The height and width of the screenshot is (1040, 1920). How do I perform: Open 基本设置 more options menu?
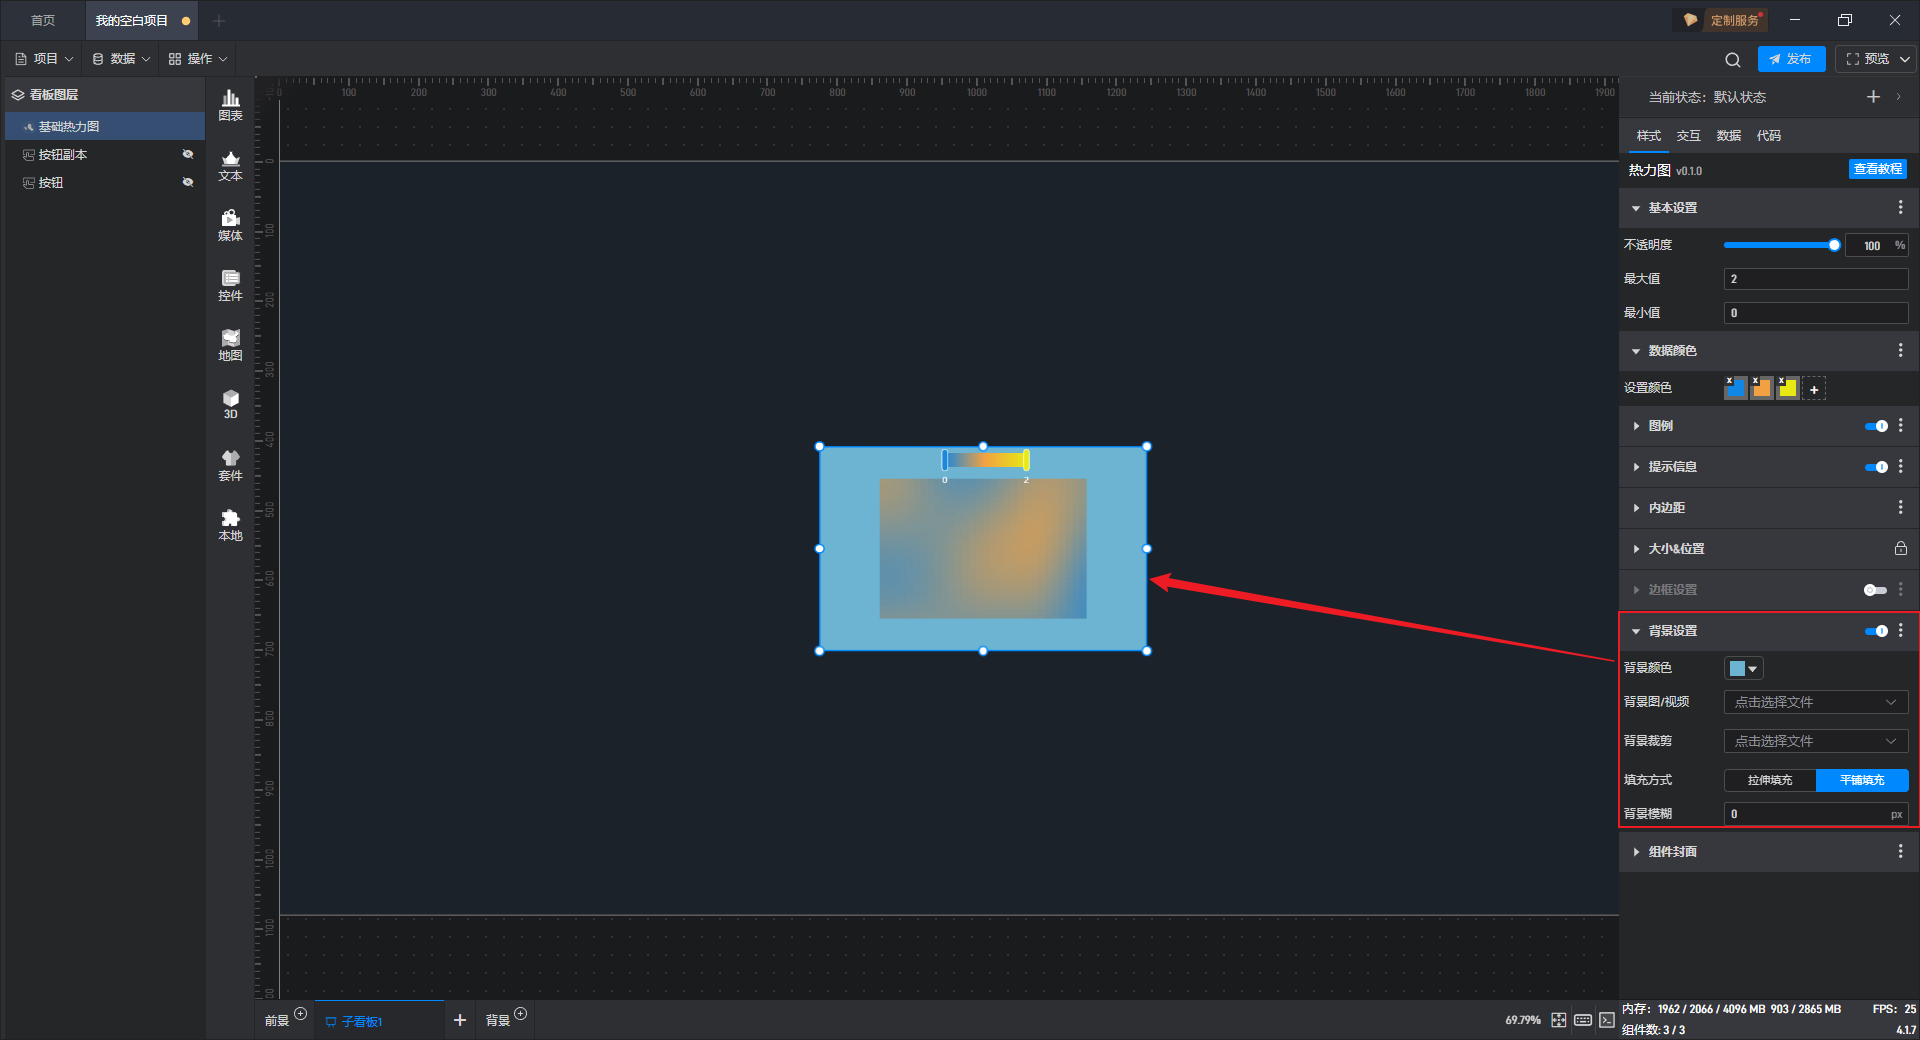coord(1901,207)
